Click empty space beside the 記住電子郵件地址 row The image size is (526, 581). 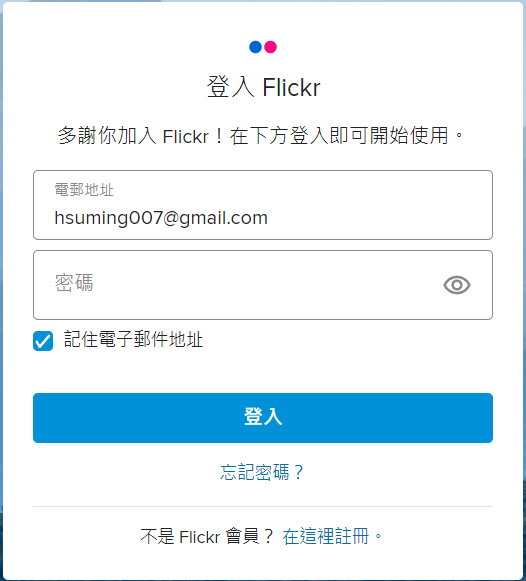pos(348,340)
